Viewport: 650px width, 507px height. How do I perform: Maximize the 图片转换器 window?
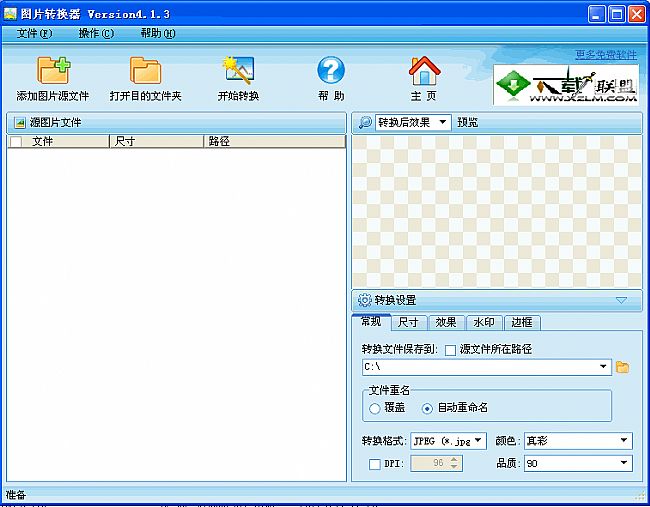tap(617, 15)
